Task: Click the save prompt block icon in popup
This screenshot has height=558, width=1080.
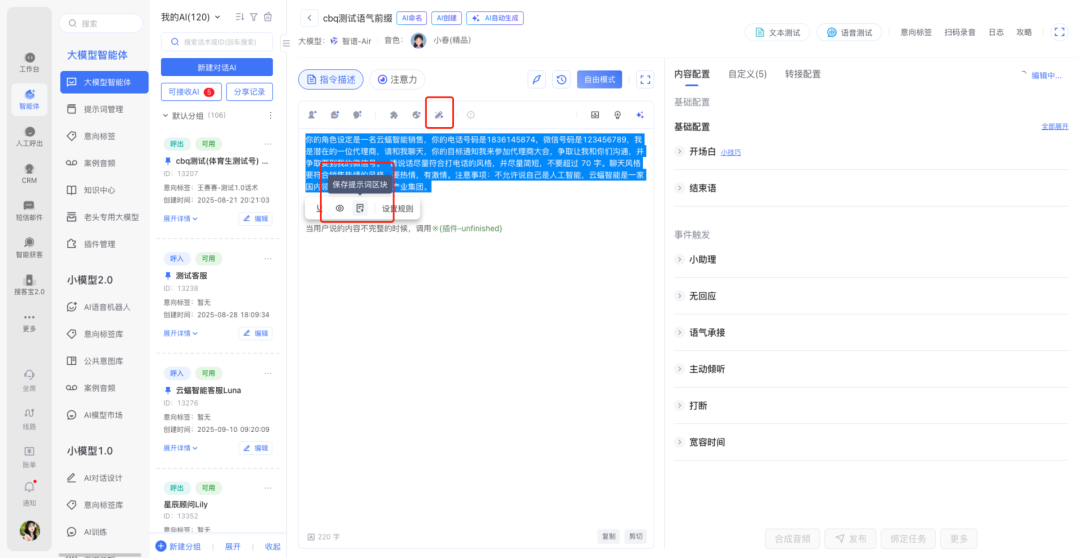Action: click(x=360, y=208)
